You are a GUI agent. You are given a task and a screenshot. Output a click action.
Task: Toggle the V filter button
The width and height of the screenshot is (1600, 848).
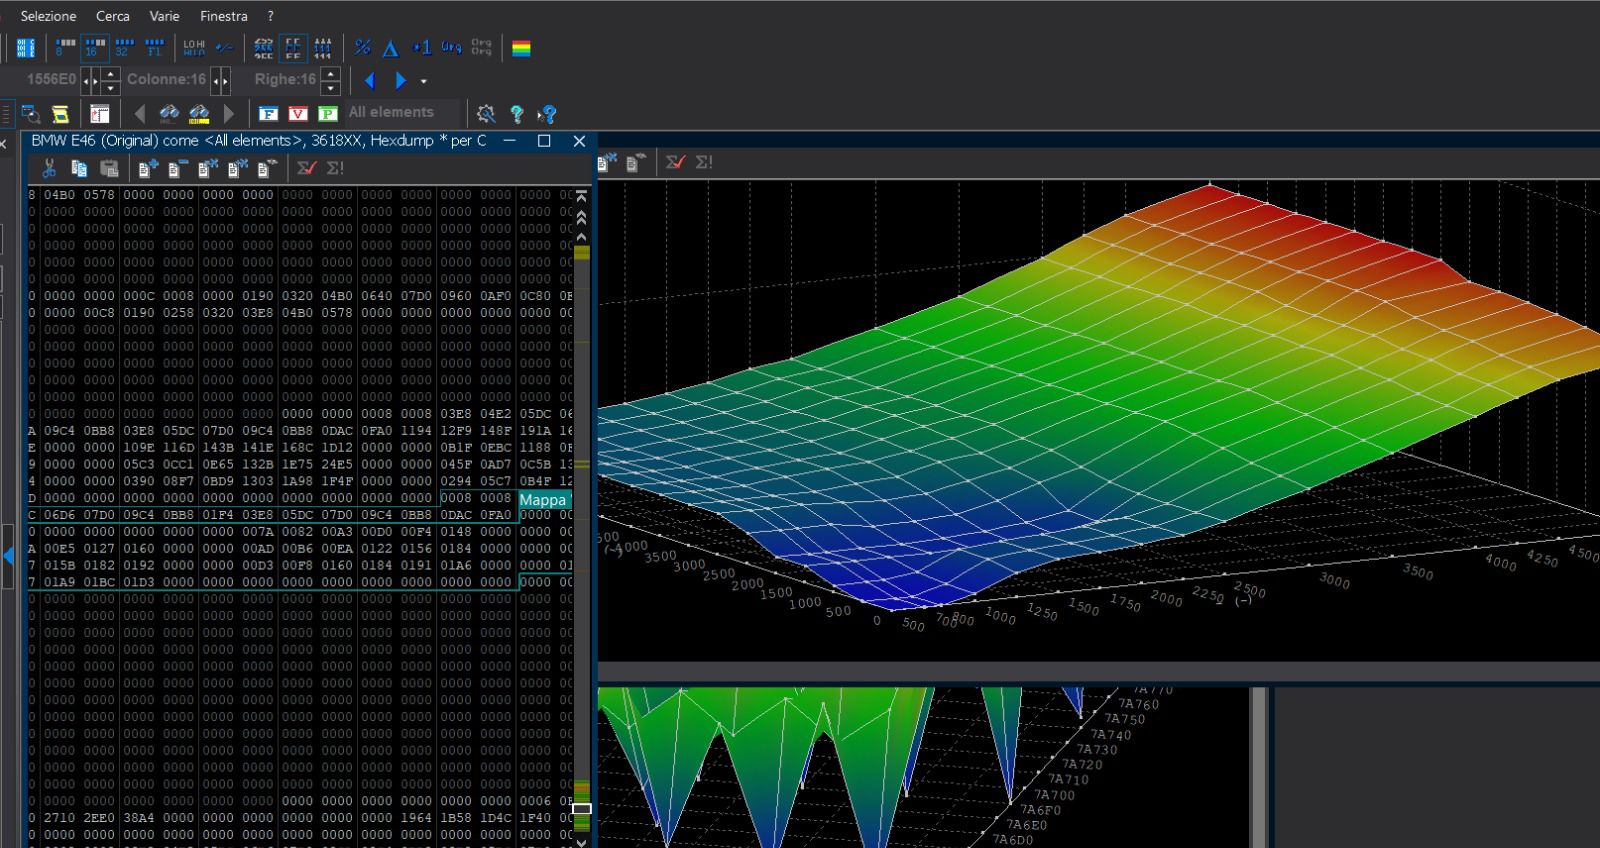tap(298, 113)
